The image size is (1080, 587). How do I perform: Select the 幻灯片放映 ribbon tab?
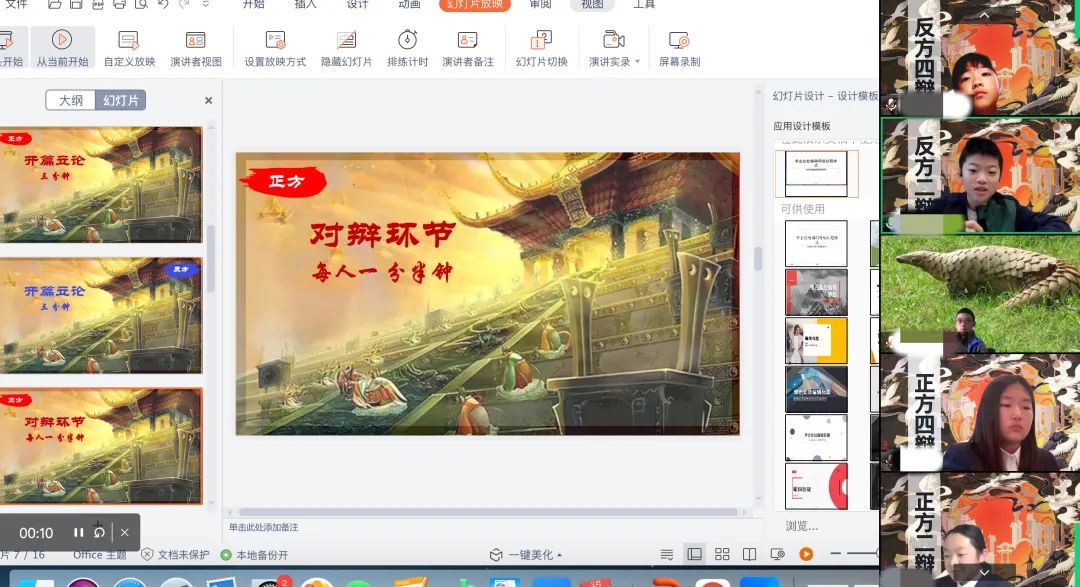[475, 4]
